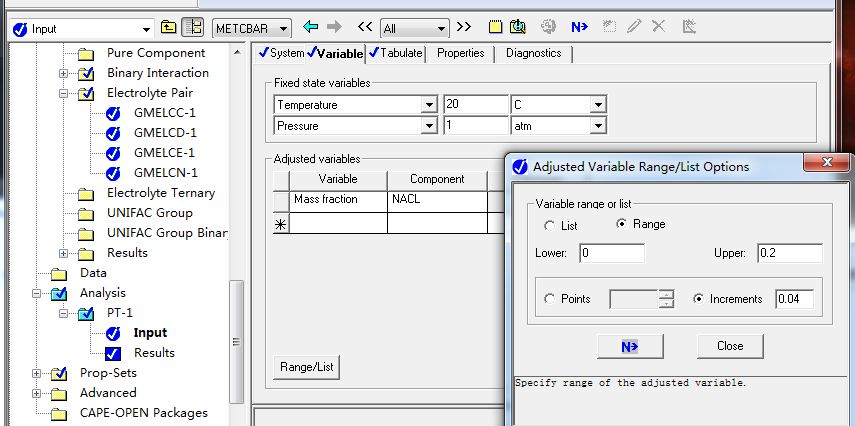Image resolution: width=855 pixels, height=426 pixels.
Task: Open the GMELCC-1 electrolyte pair item
Action: tap(165, 113)
